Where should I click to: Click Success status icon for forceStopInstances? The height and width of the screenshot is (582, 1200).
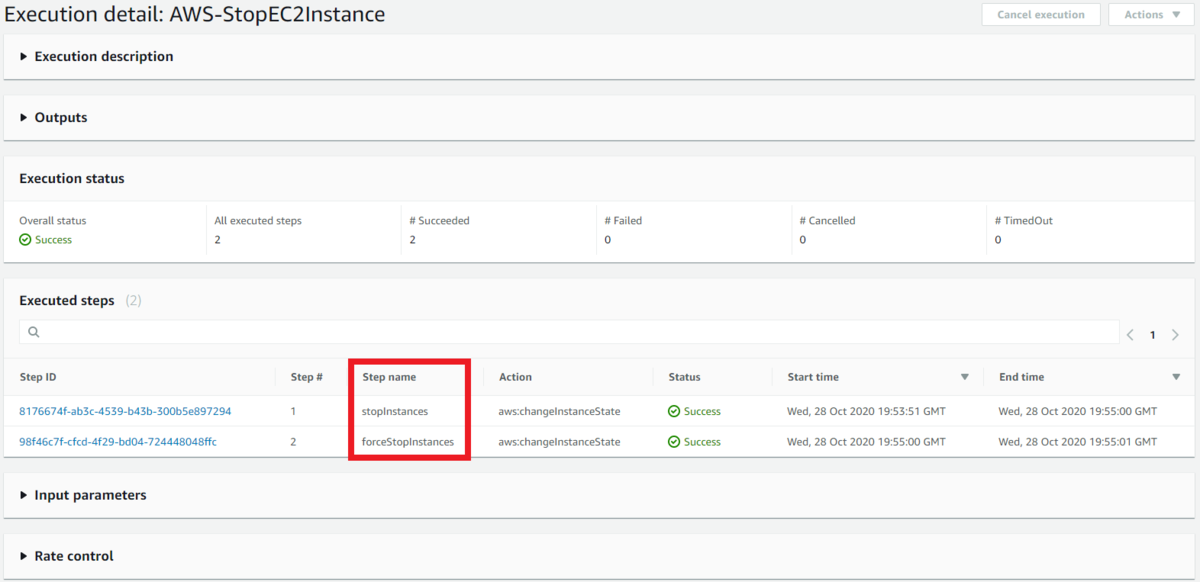point(674,441)
